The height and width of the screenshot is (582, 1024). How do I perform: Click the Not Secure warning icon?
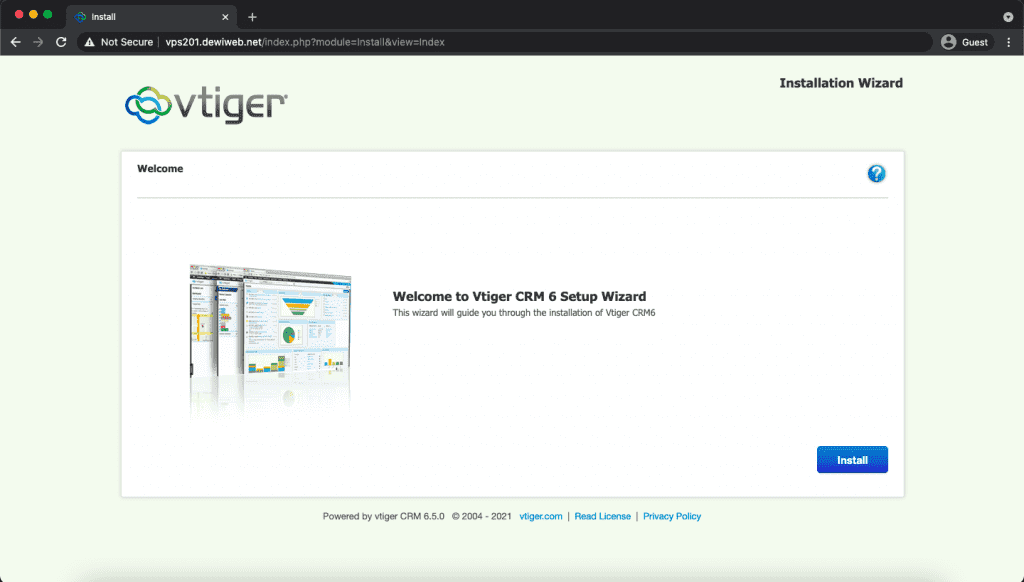(89, 42)
